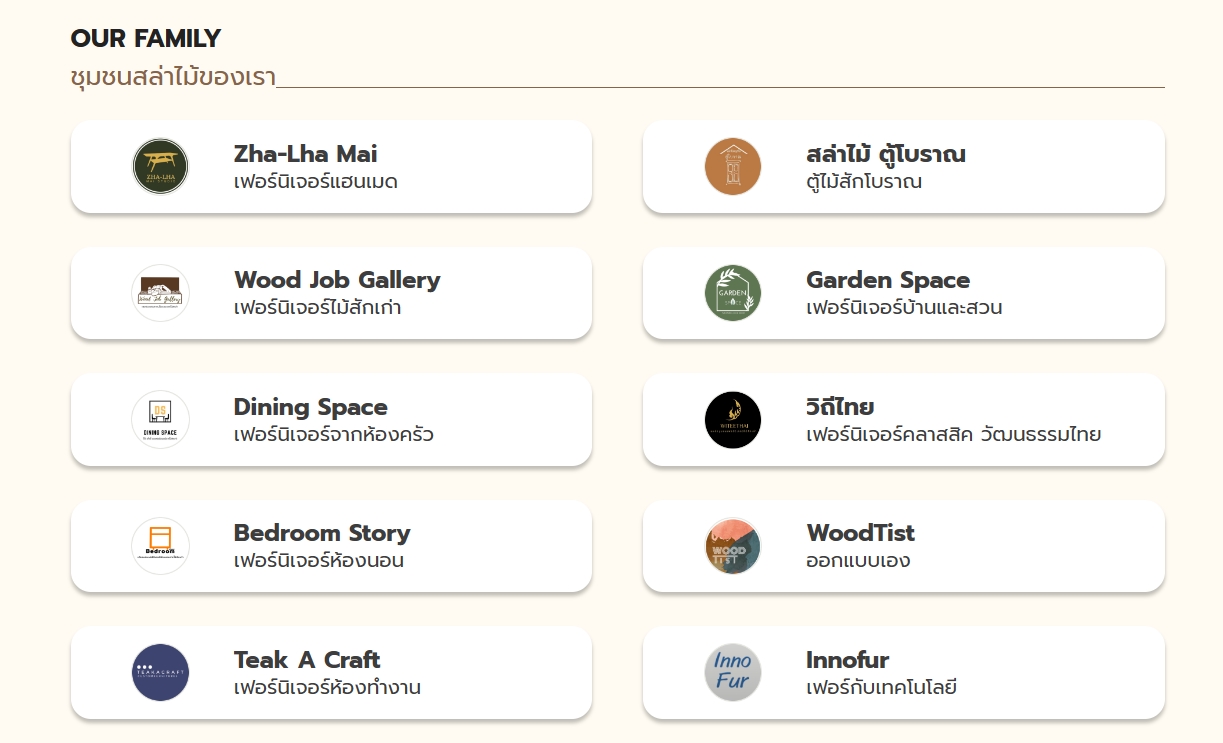This screenshot has width=1223, height=743.
Task: Click the WoodTist mountain logo icon
Action: [733, 546]
